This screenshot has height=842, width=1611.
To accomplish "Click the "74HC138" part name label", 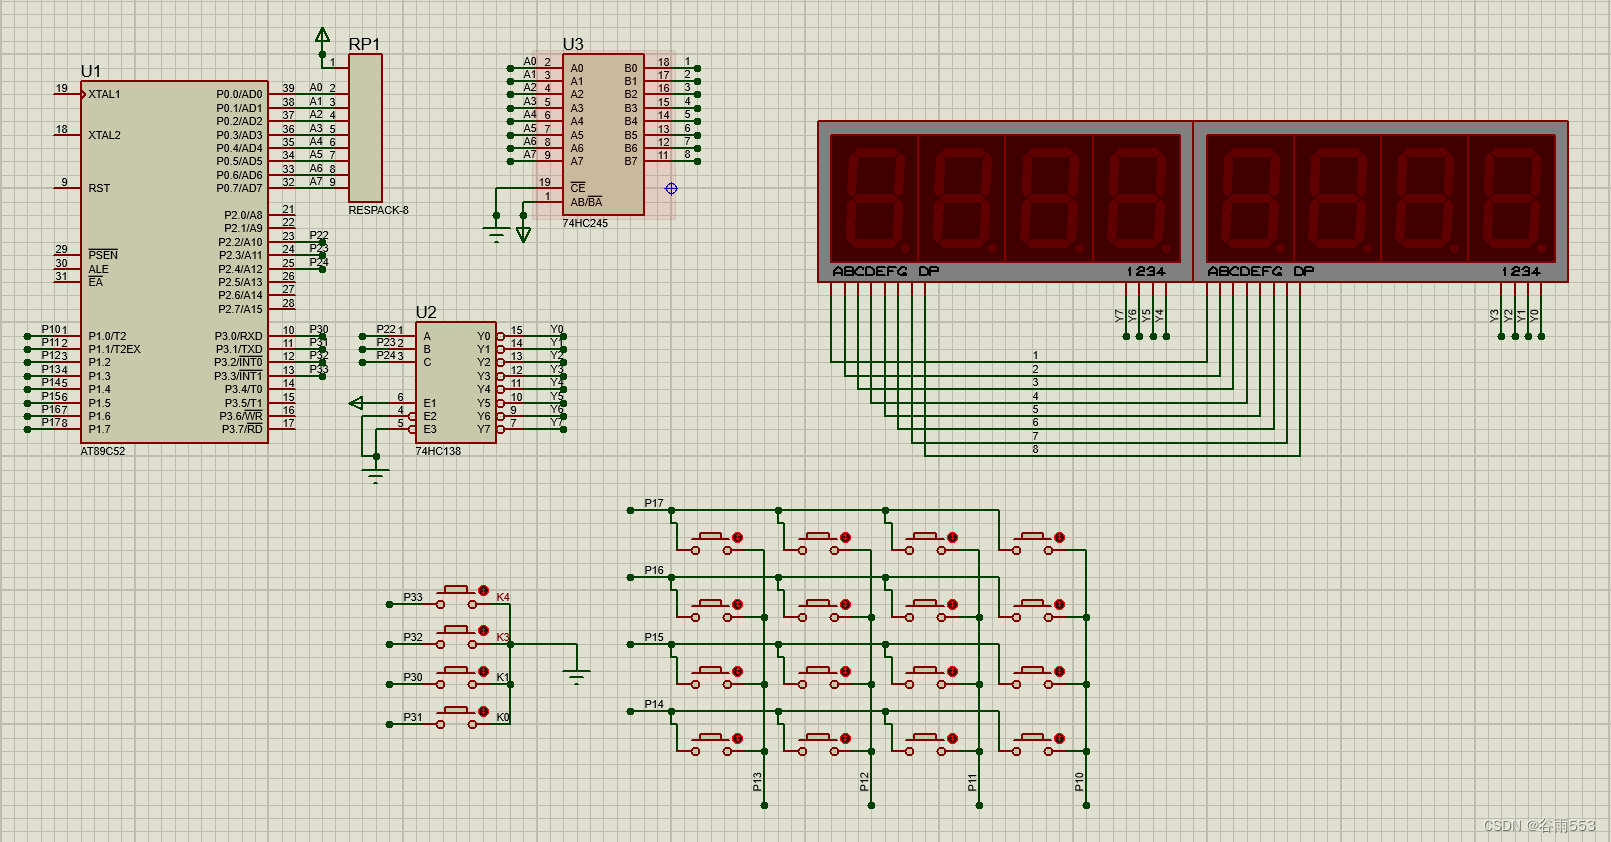I will pos(438,451).
